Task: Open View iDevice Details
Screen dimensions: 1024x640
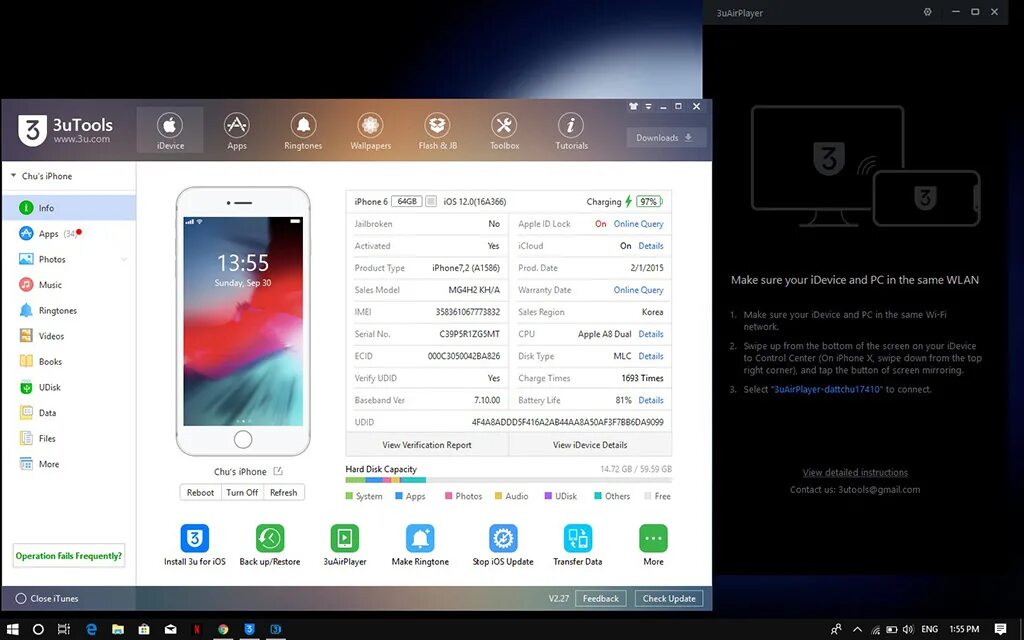Action: [590, 445]
